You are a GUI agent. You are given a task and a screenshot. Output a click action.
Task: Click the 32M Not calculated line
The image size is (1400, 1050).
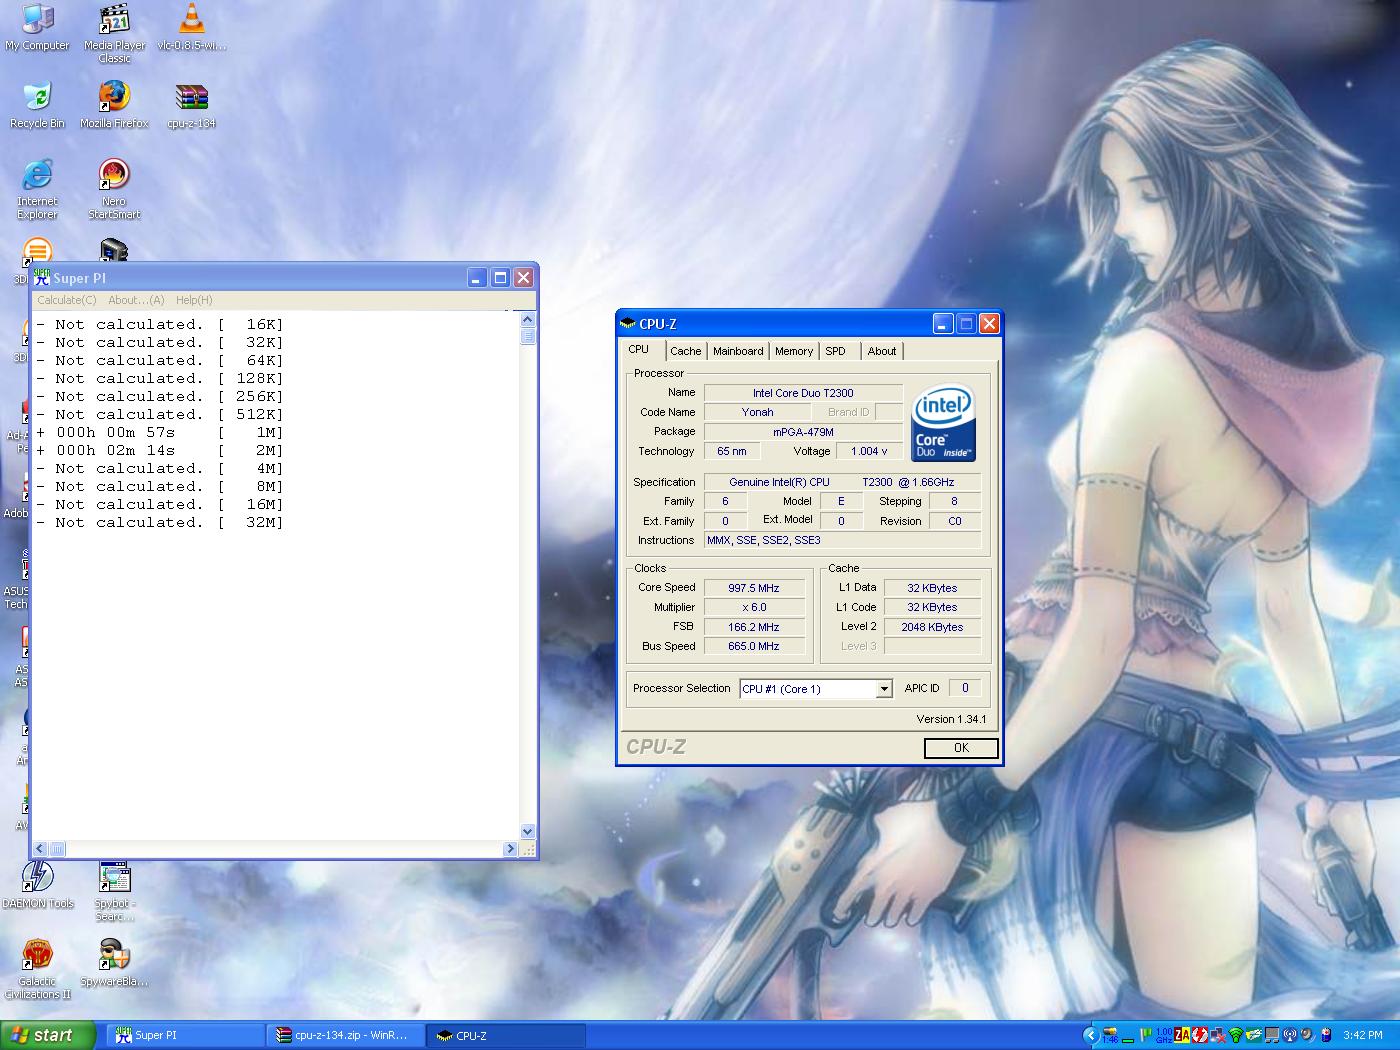pos(160,523)
